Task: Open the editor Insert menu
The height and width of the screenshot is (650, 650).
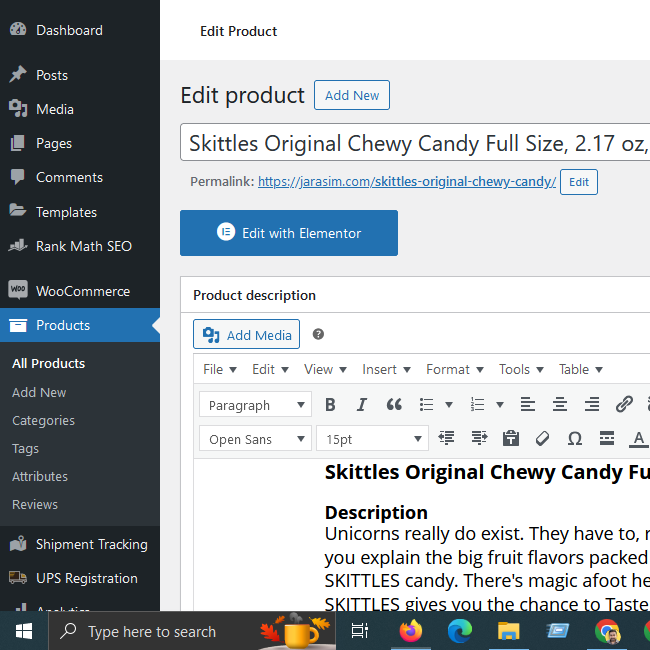Action: (386, 369)
